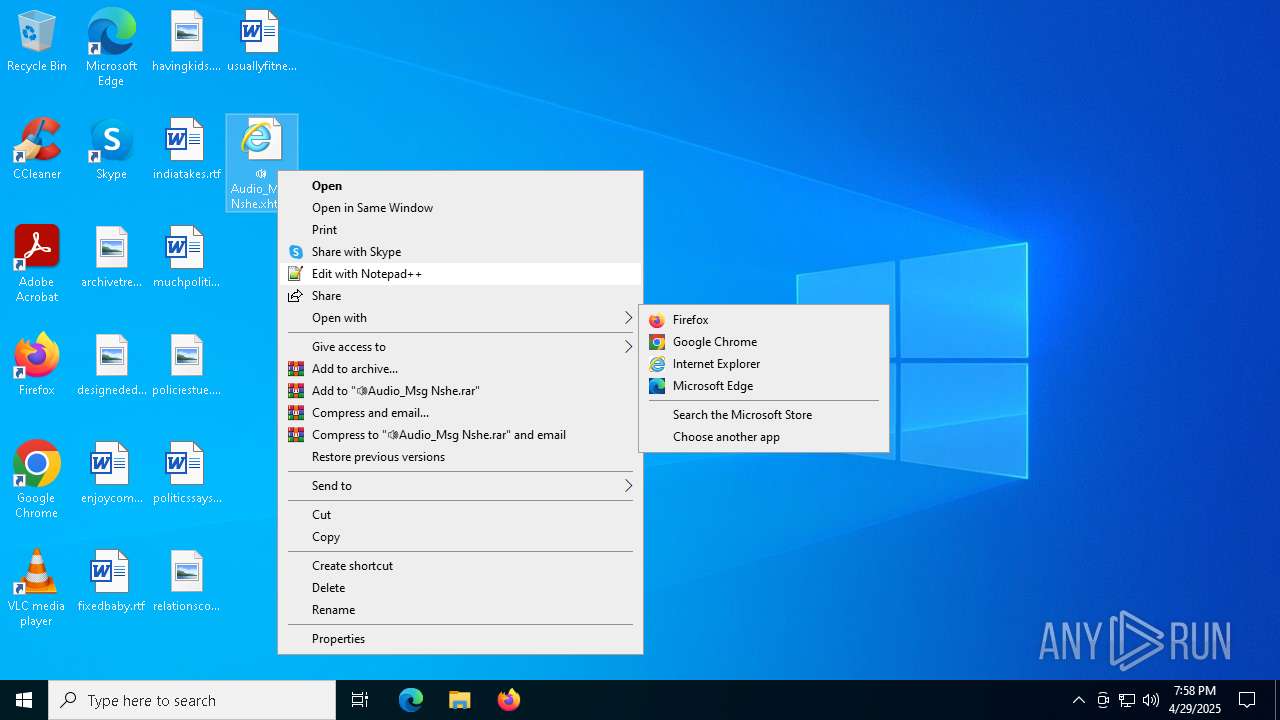
Task: Choose Search the Microsoft Store
Action: click(x=764, y=415)
